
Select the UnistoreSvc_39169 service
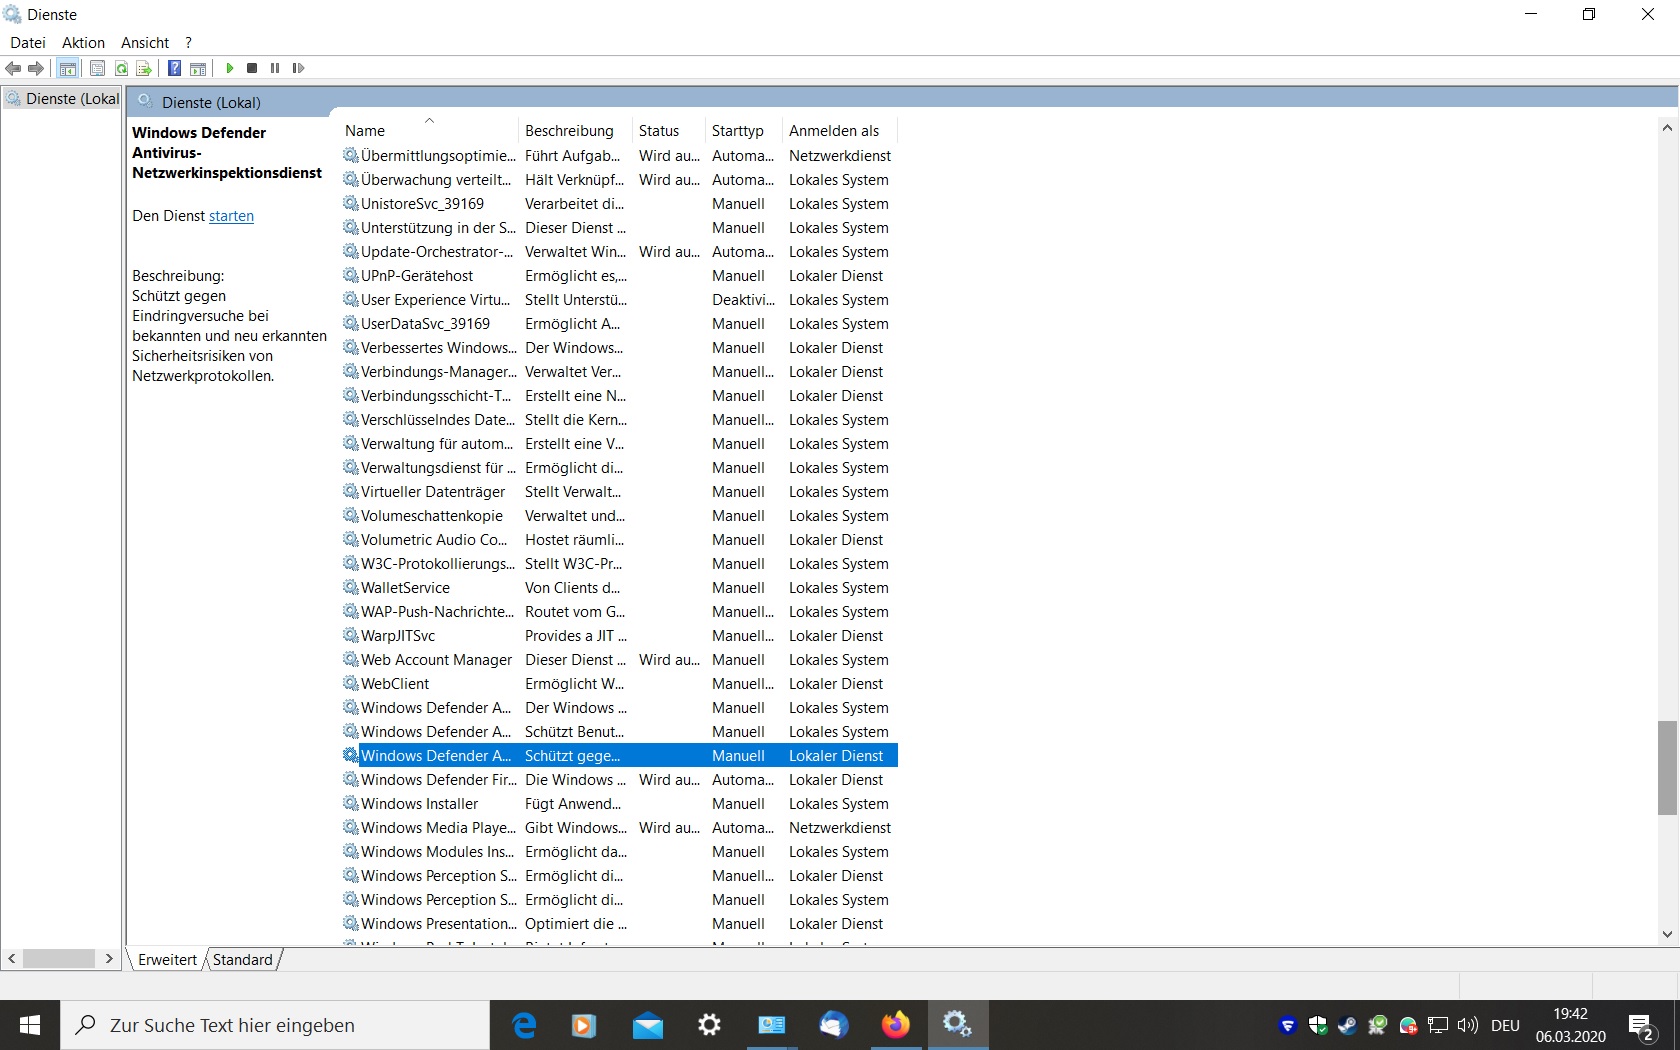coord(619,204)
